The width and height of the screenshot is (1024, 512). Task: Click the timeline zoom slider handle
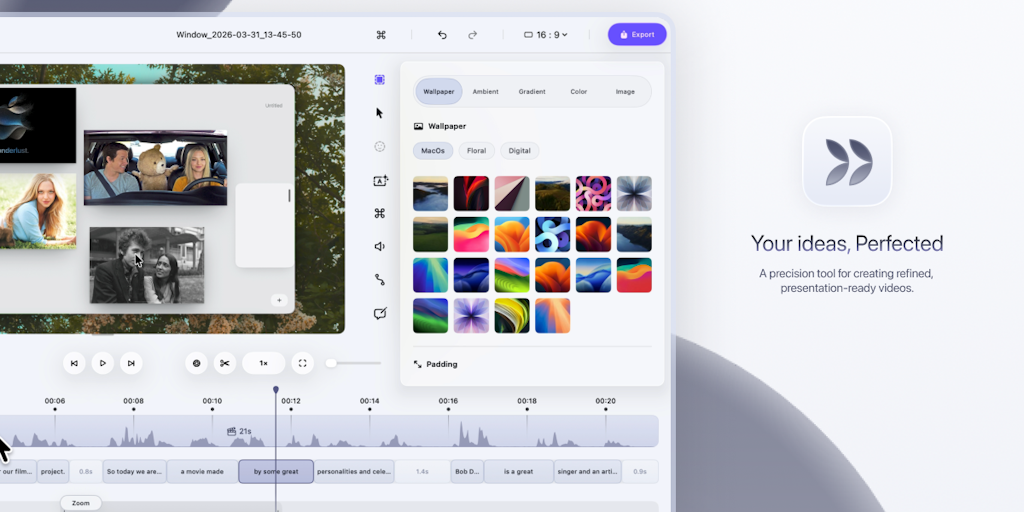(x=331, y=363)
